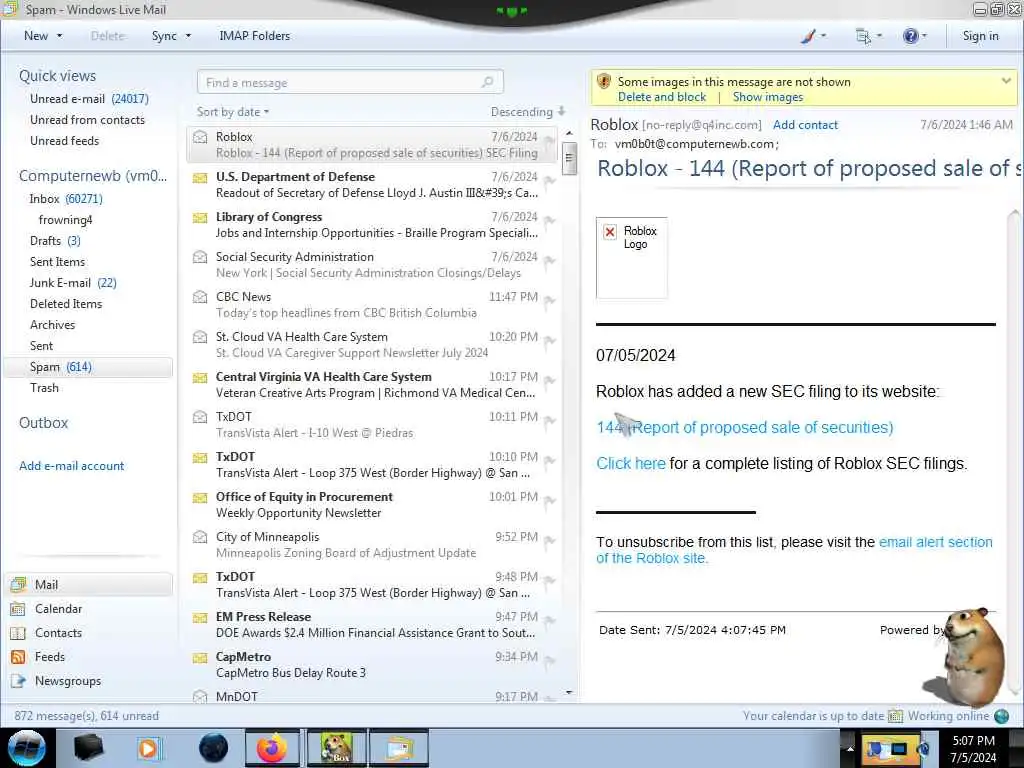Open the paintbrush colorizer icon

tap(808, 36)
